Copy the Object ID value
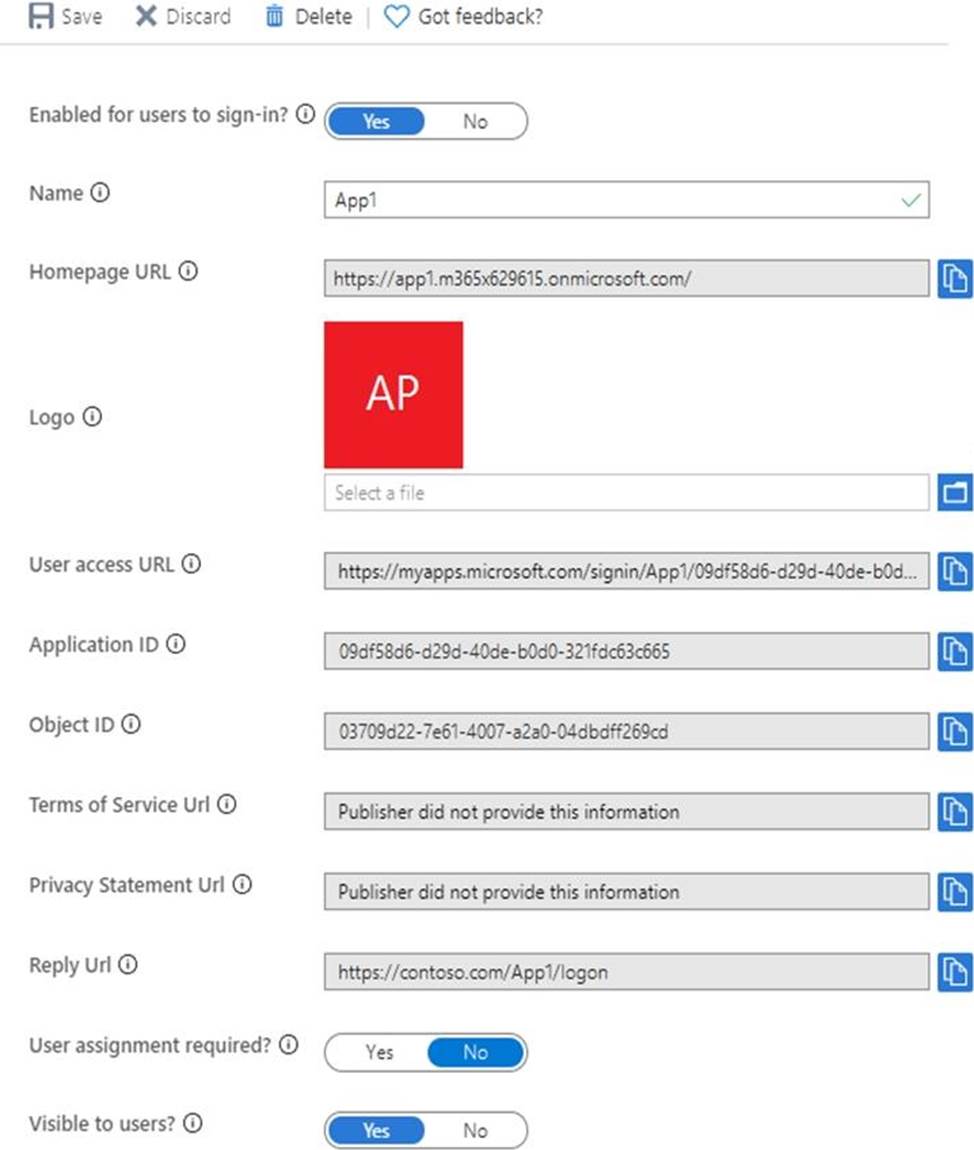Screen dimensions: 974x1150 (955, 732)
